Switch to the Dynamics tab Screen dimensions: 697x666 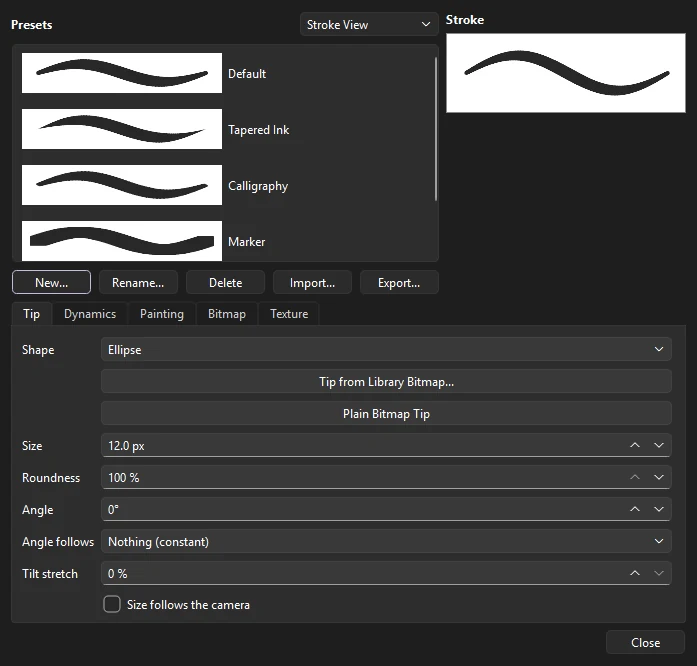click(x=90, y=313)
